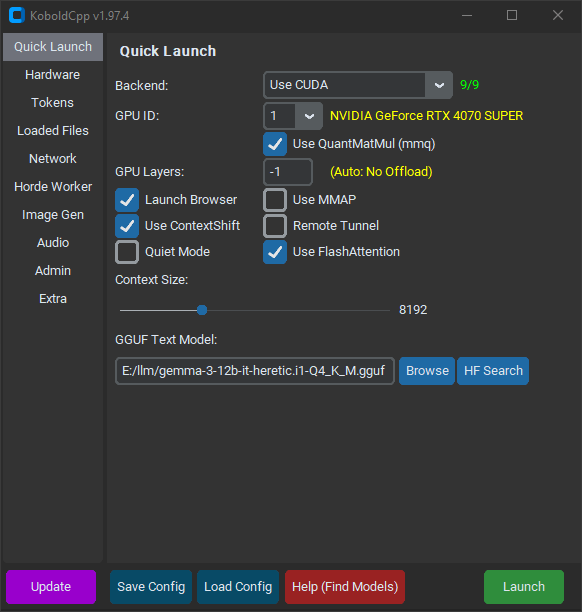Open the Backend dropdown arrow
This screenshot has width=582, height=612.
[x=439, y=85]
